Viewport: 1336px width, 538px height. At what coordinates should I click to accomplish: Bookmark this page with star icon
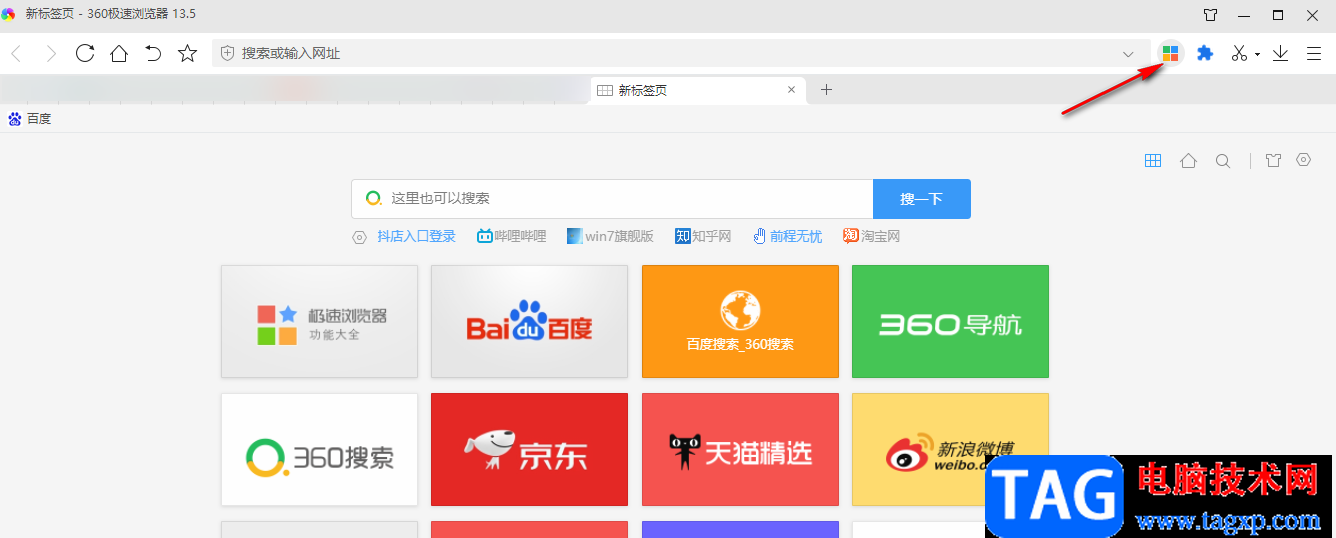coord(187,54)
